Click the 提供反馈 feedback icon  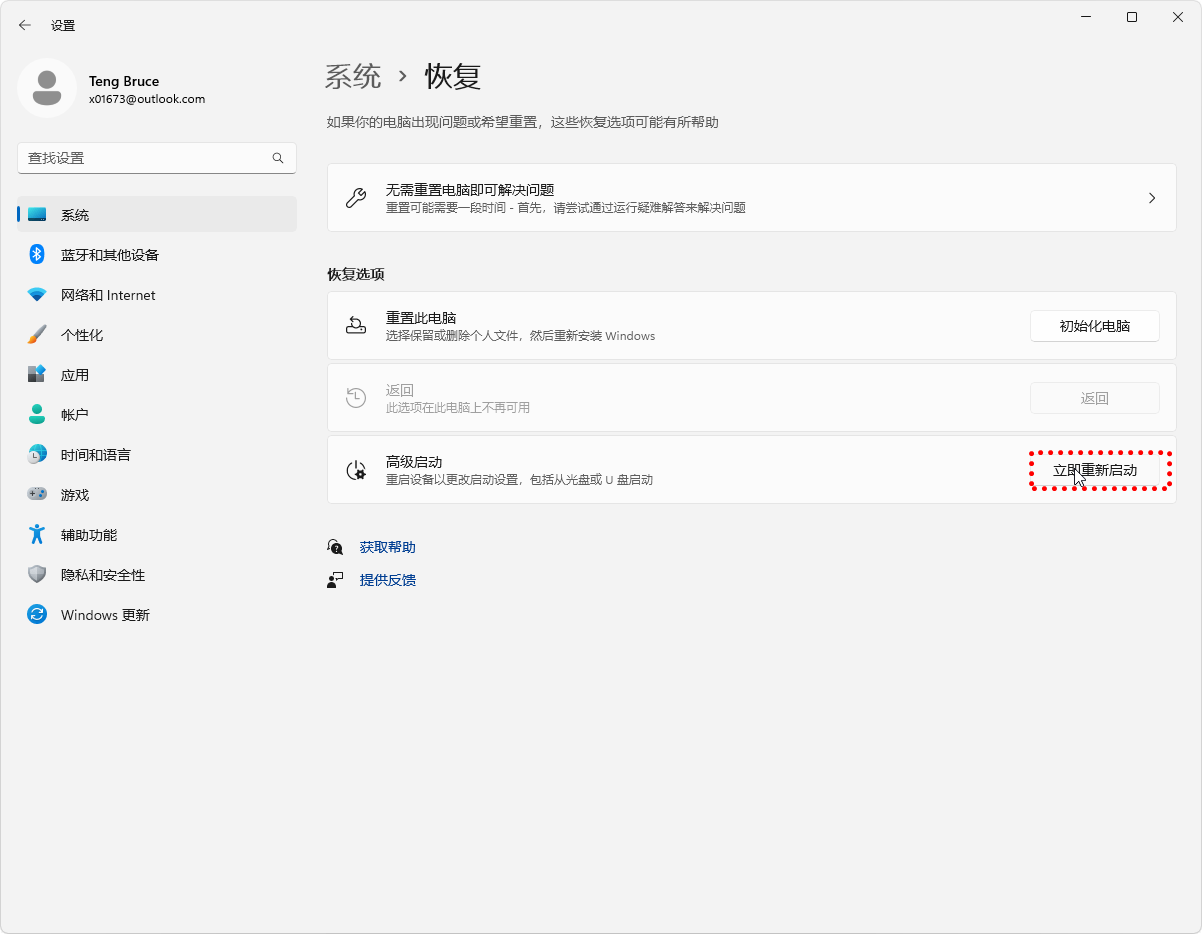[335, 580]
